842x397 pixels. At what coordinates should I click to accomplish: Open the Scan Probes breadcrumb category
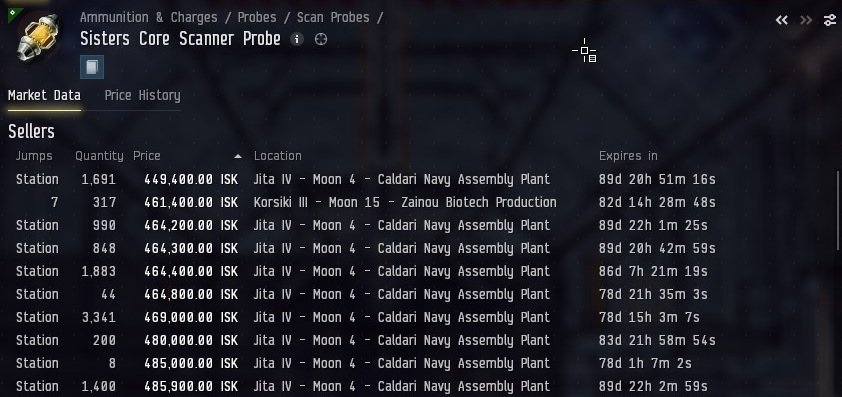pos(333,17)
